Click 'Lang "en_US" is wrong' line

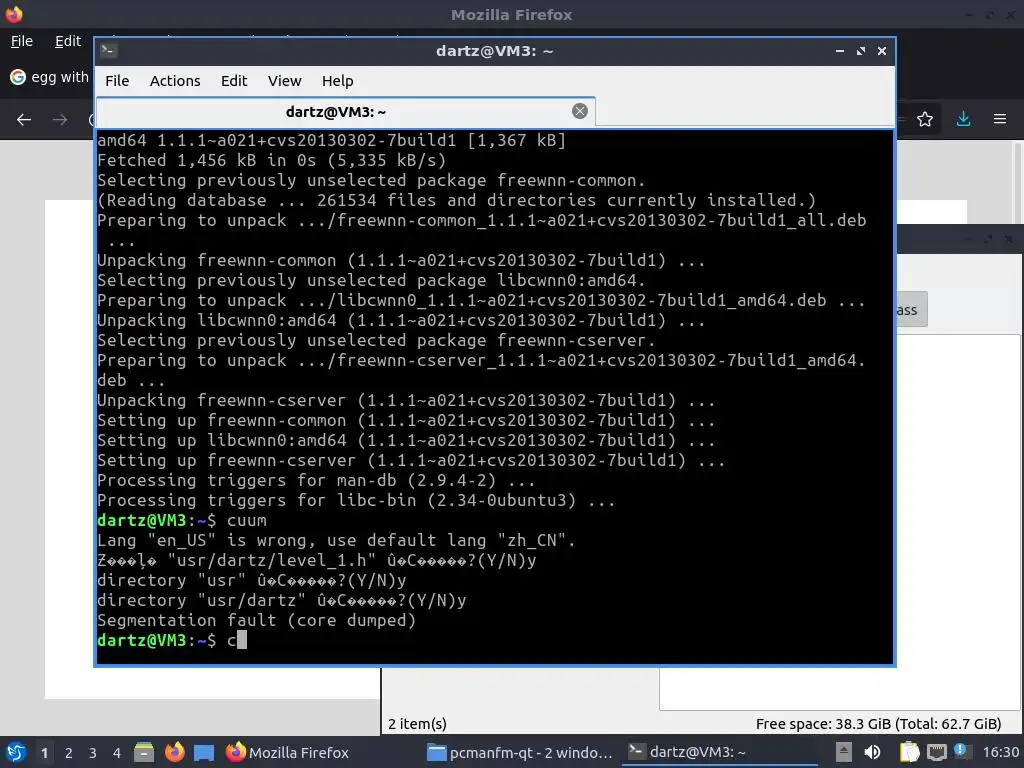[x=336, y=541]
